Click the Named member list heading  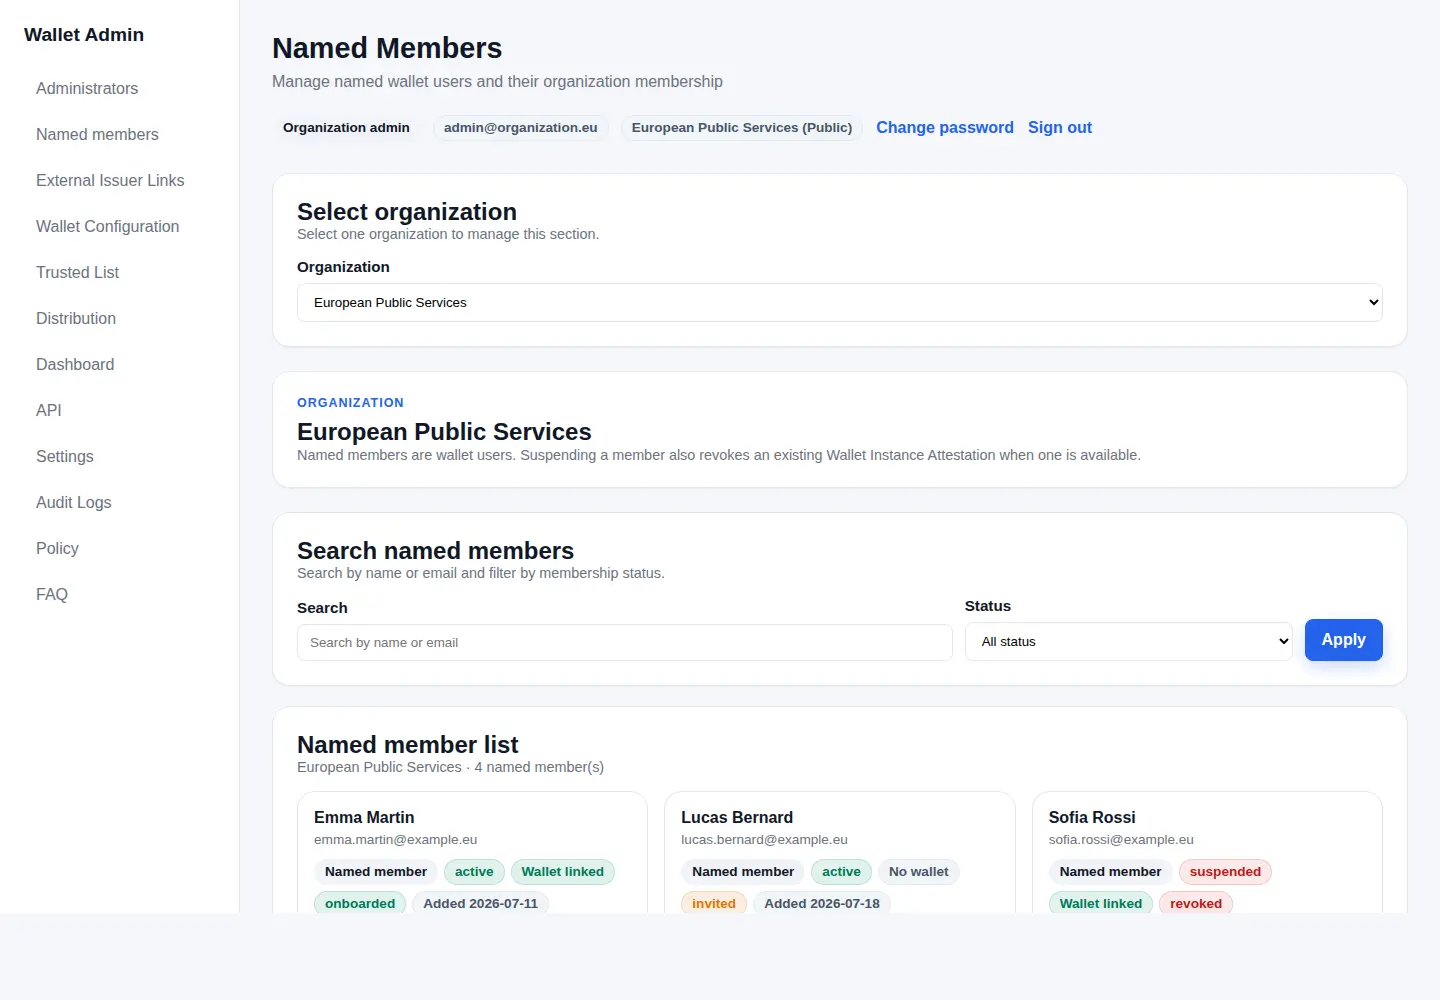(408, 745)
